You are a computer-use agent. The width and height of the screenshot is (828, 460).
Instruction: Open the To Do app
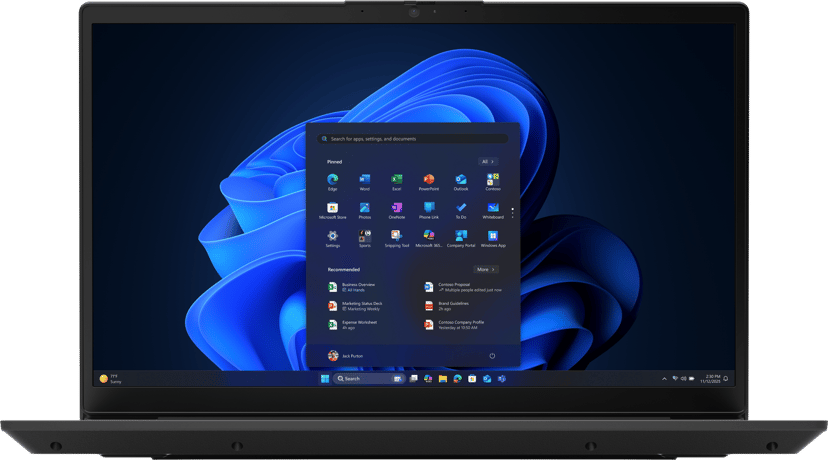click(461, 210)
